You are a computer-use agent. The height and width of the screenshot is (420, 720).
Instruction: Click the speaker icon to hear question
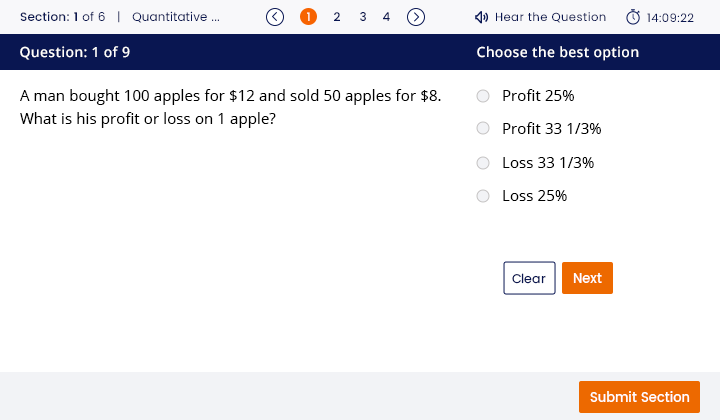pos(481,17)
